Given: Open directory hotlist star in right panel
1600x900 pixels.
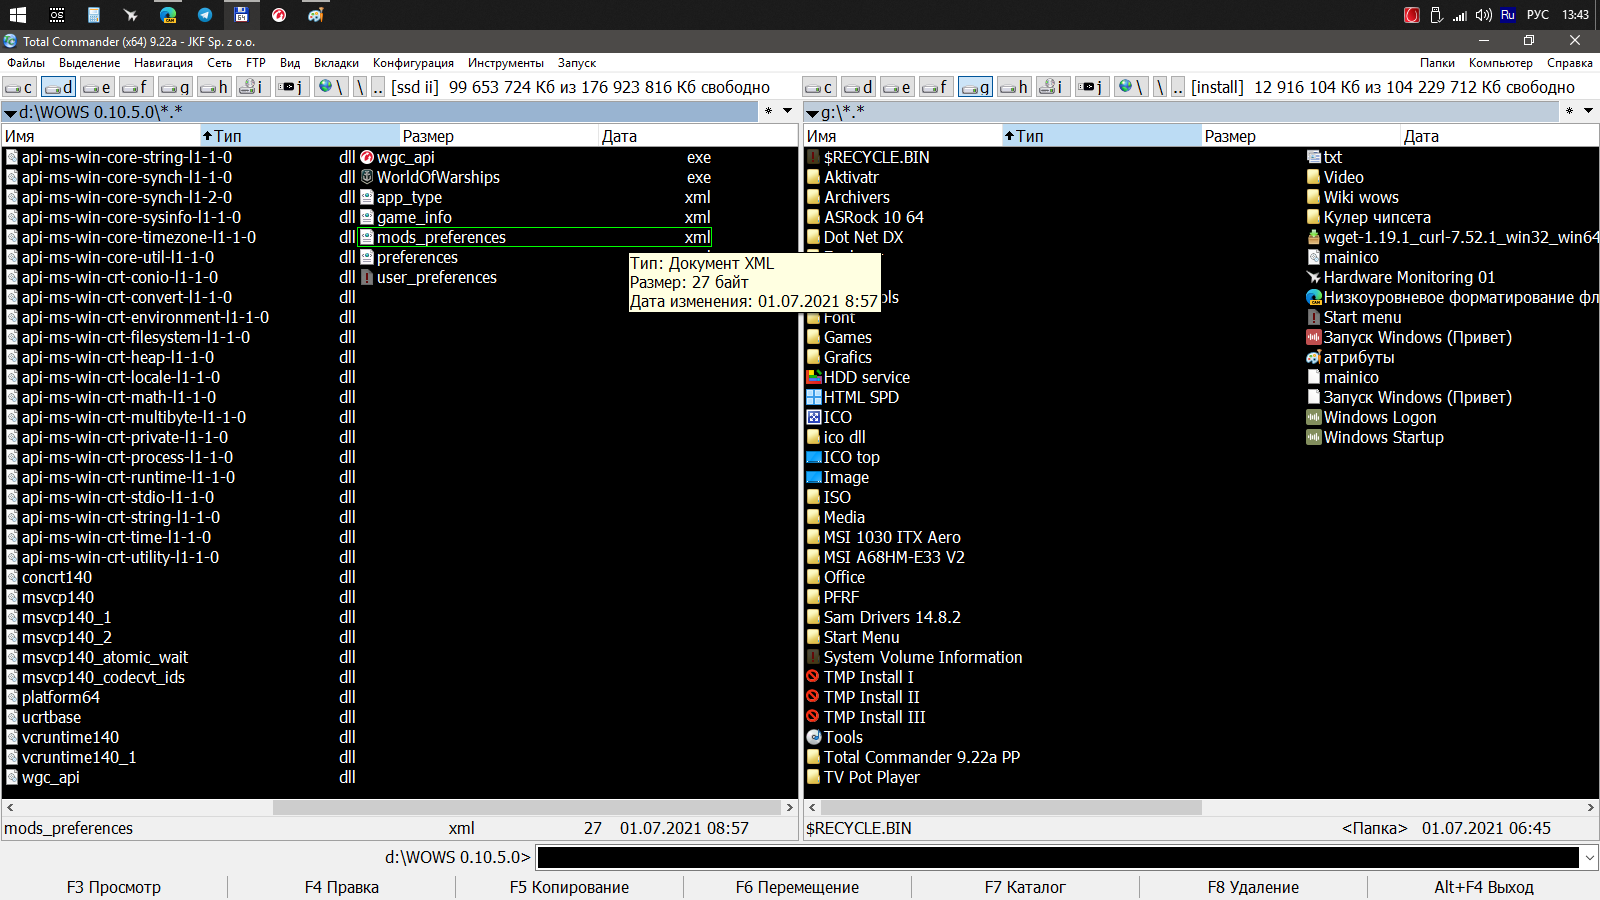Looking at the screenshot, I should coord(1569,111).
